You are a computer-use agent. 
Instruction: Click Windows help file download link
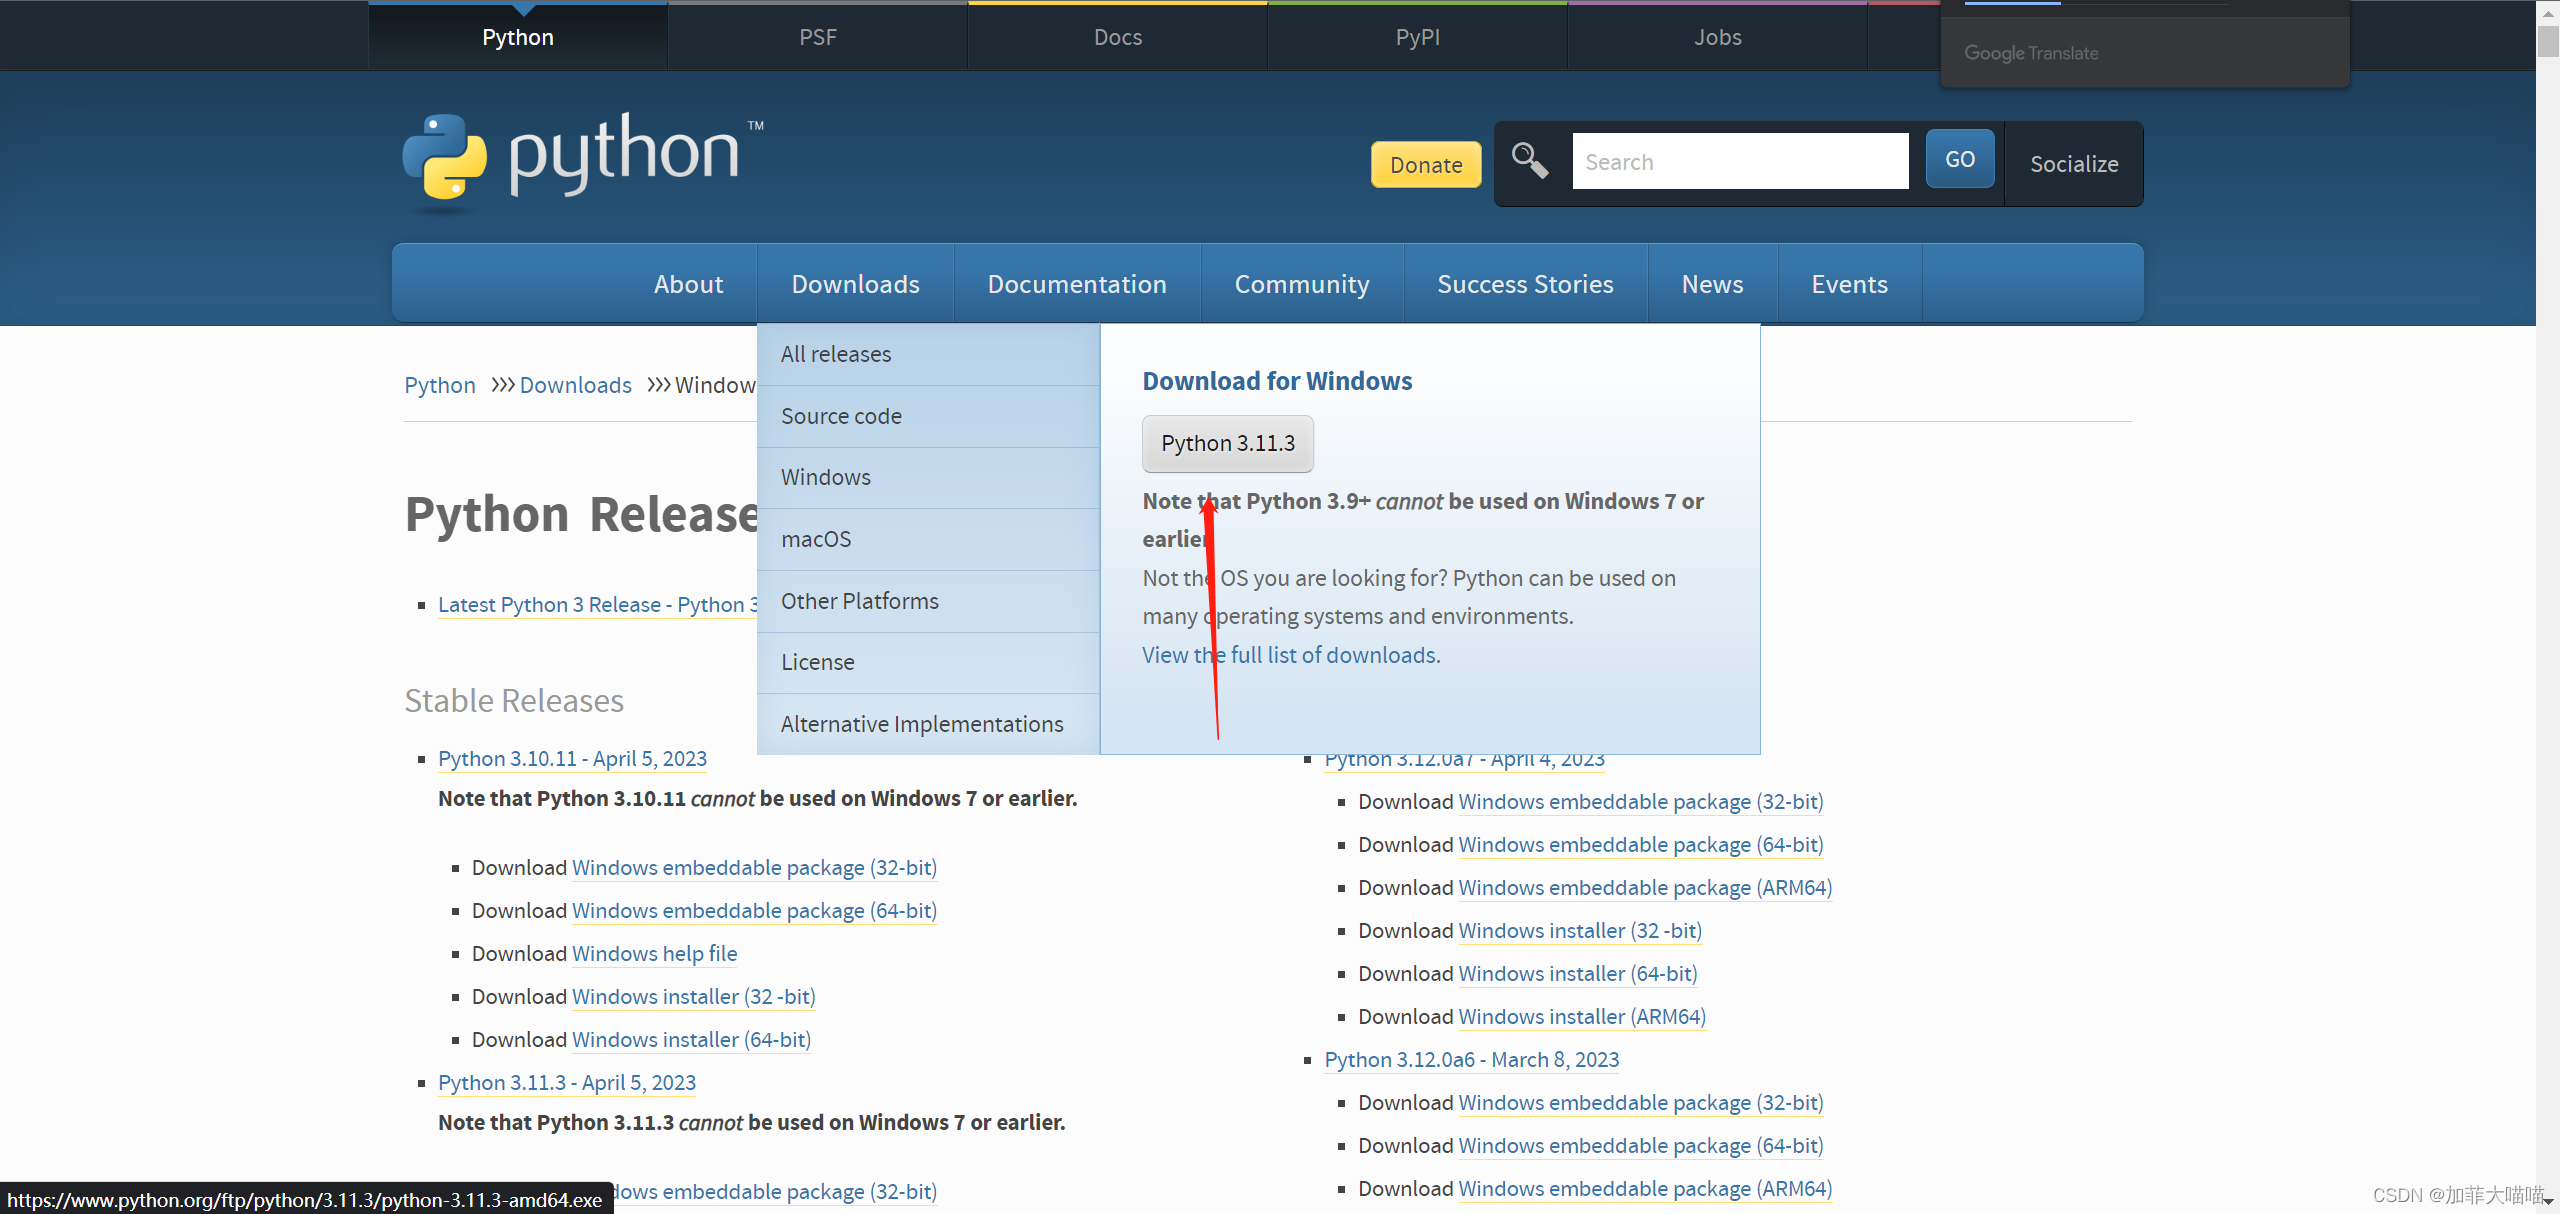654,954
